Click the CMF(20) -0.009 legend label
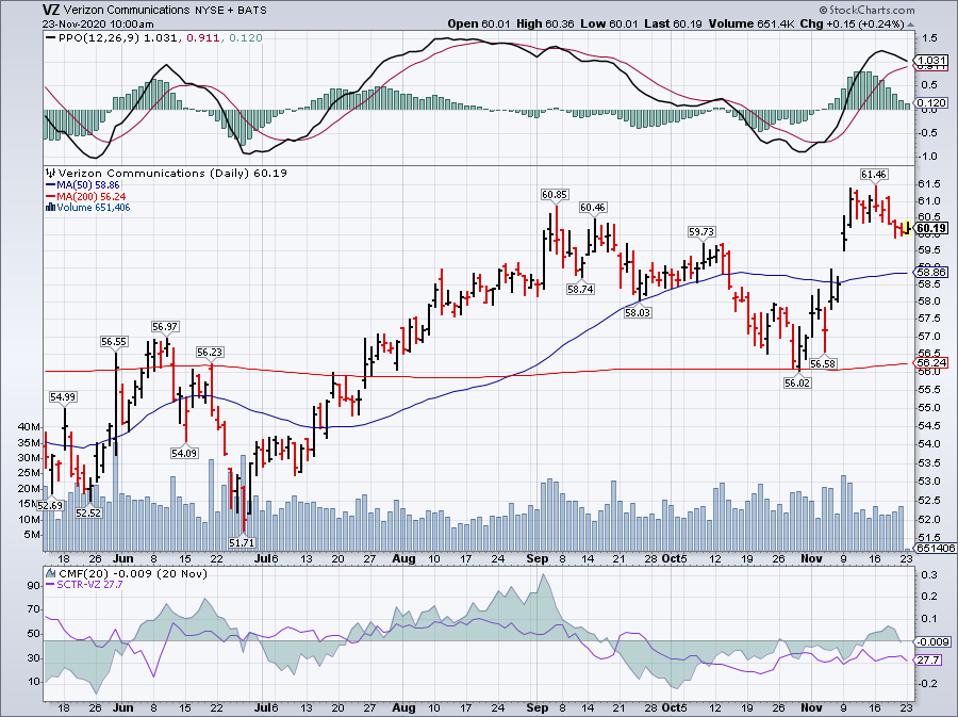Viewport: 958px width, 717px height. (132, 574)
